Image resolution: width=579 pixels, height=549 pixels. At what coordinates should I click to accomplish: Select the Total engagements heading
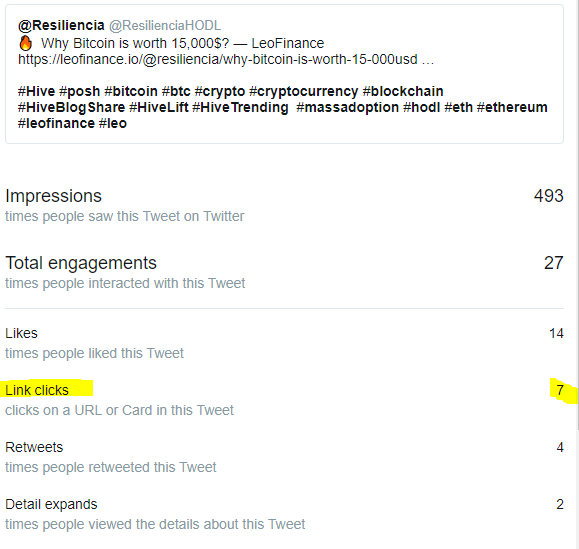coord(81,263)
